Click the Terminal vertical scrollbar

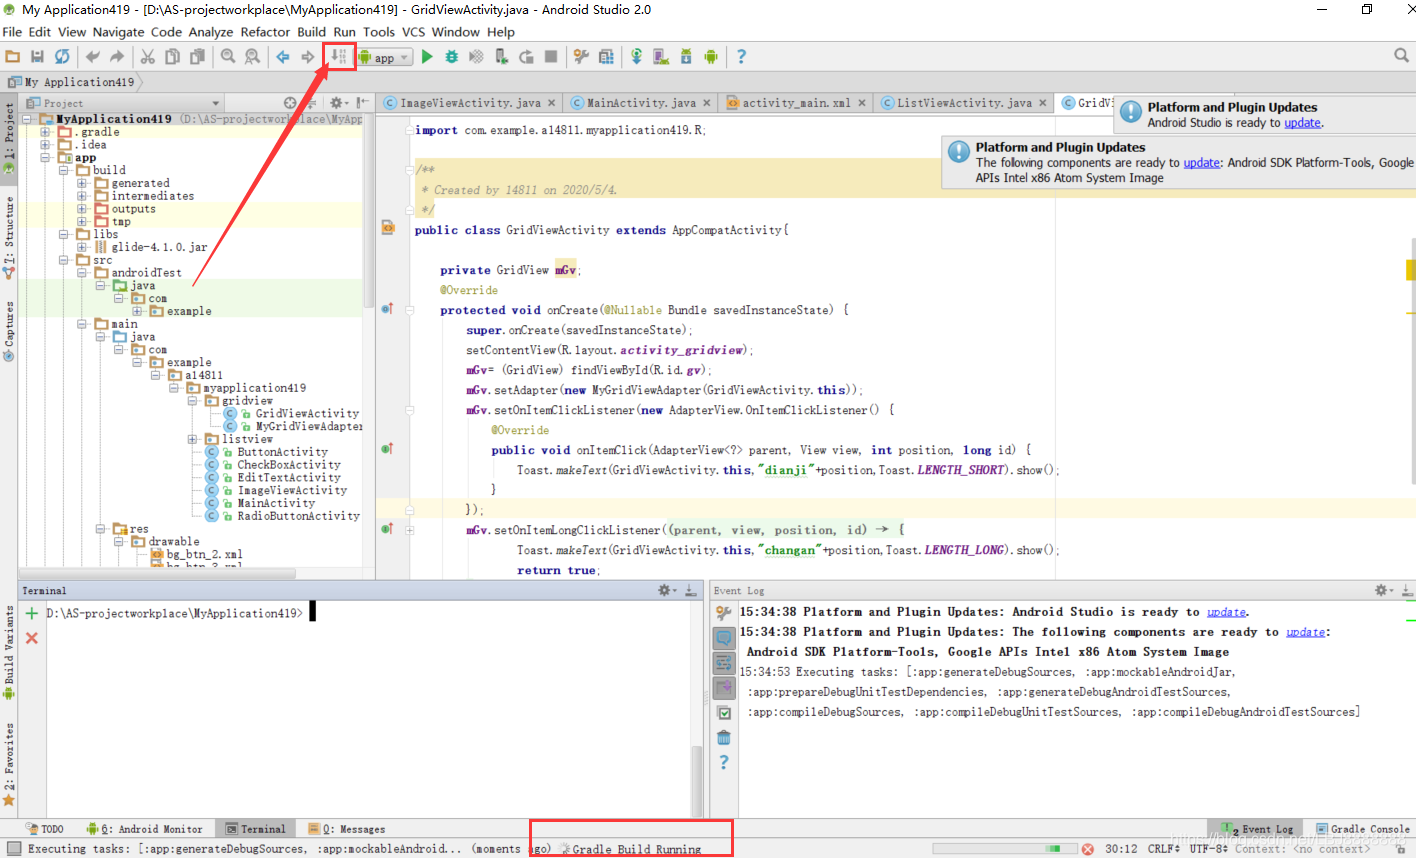tap(697, 781)
